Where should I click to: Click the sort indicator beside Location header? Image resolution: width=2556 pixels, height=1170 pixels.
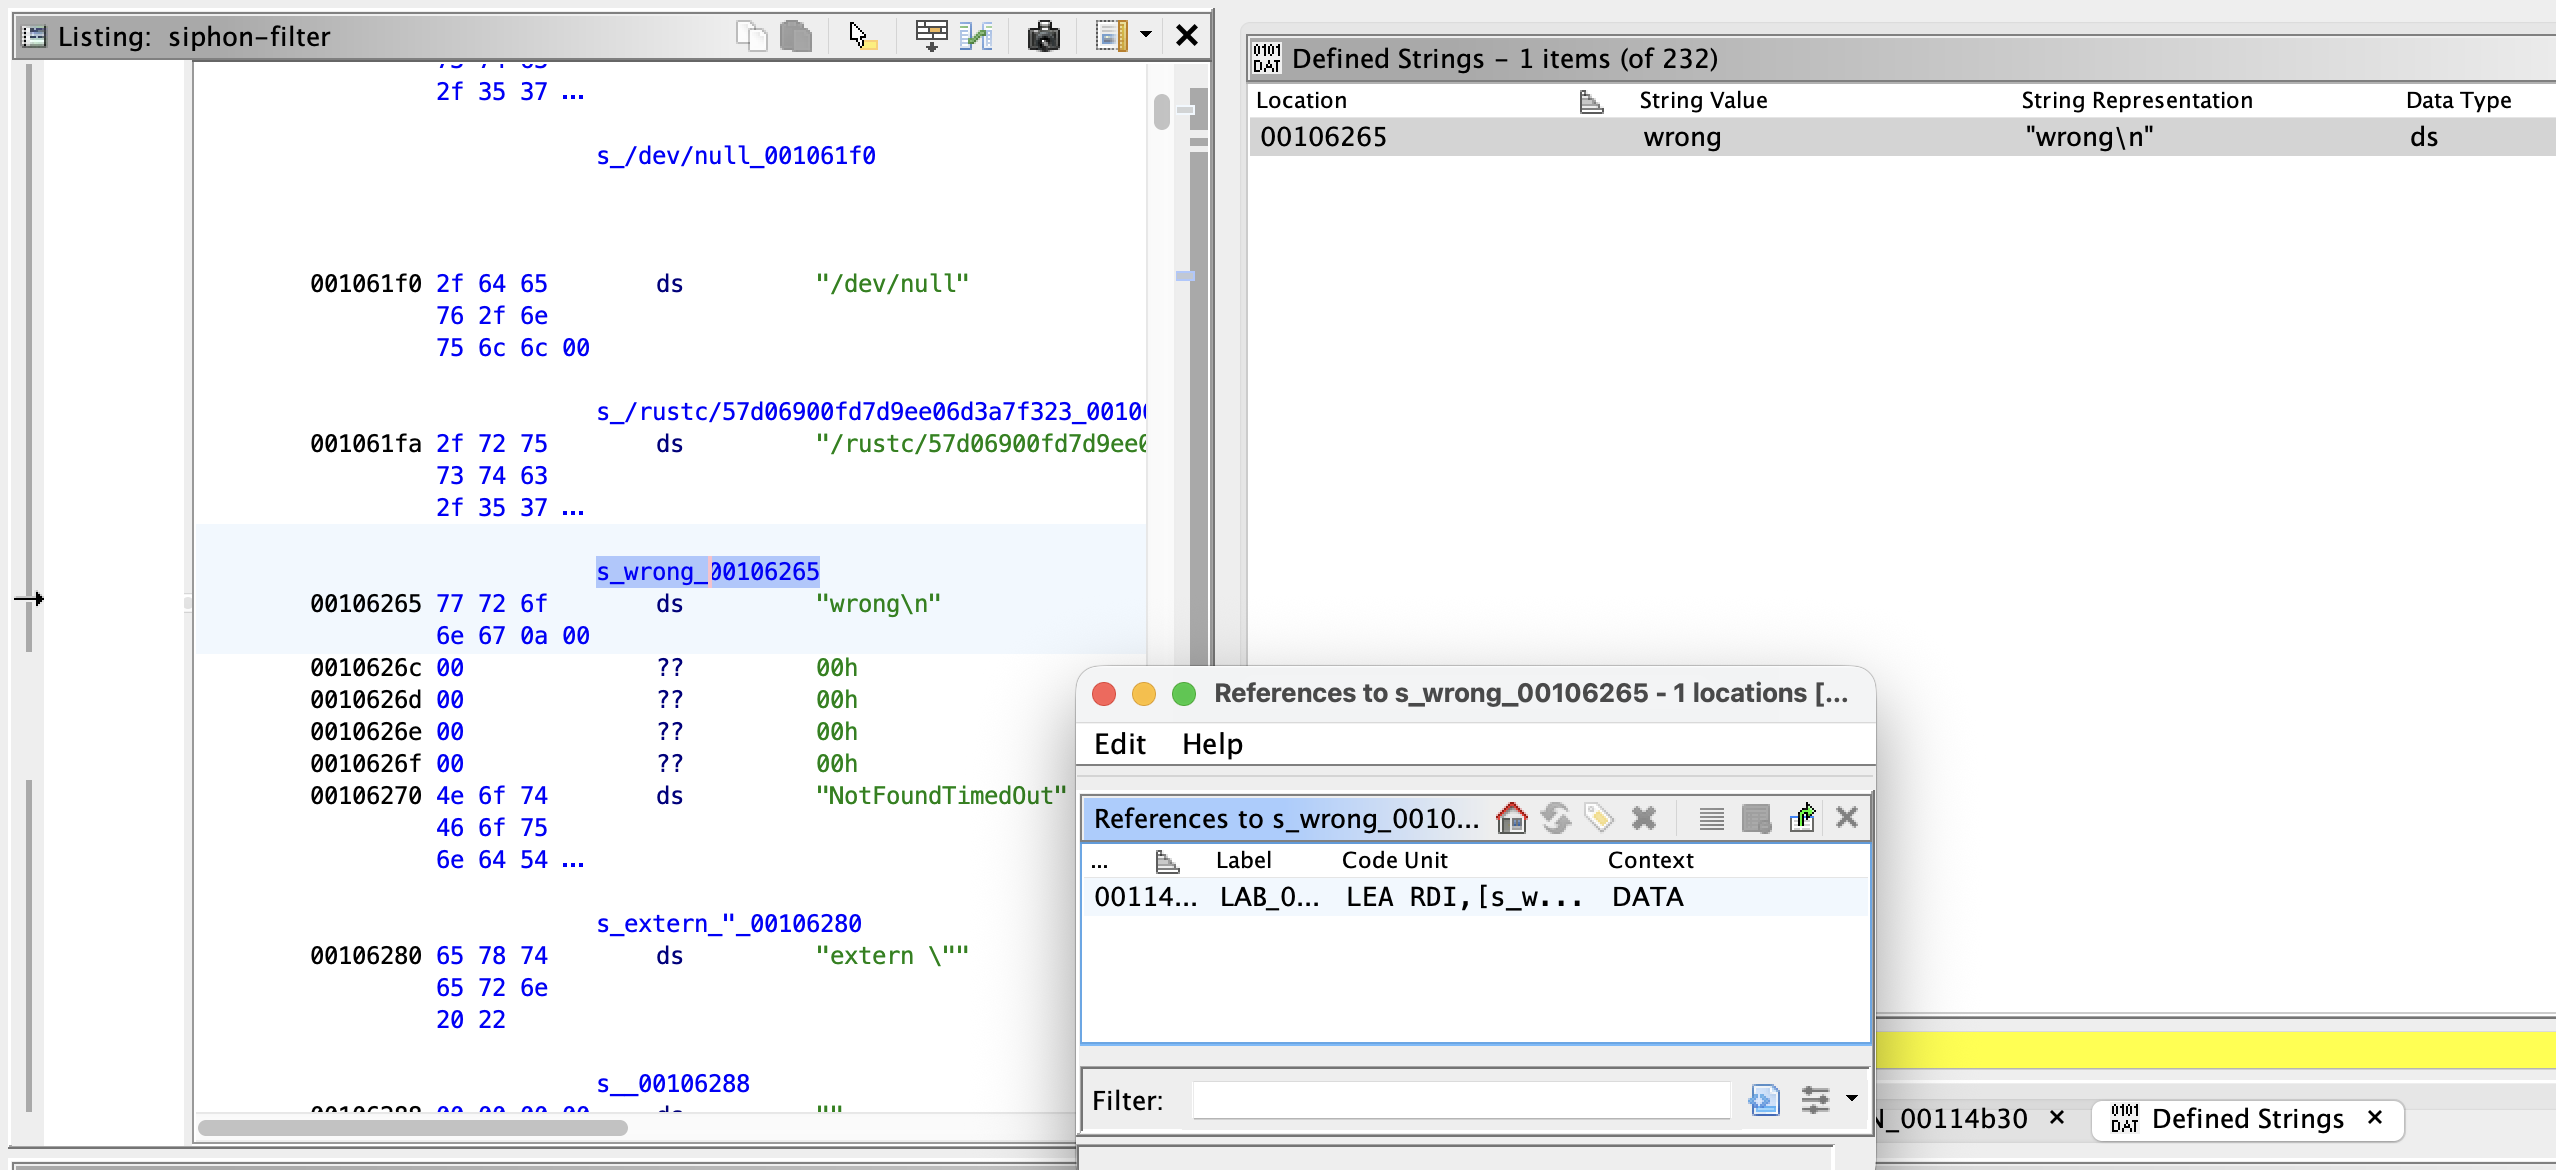(x=1591, y=100)
